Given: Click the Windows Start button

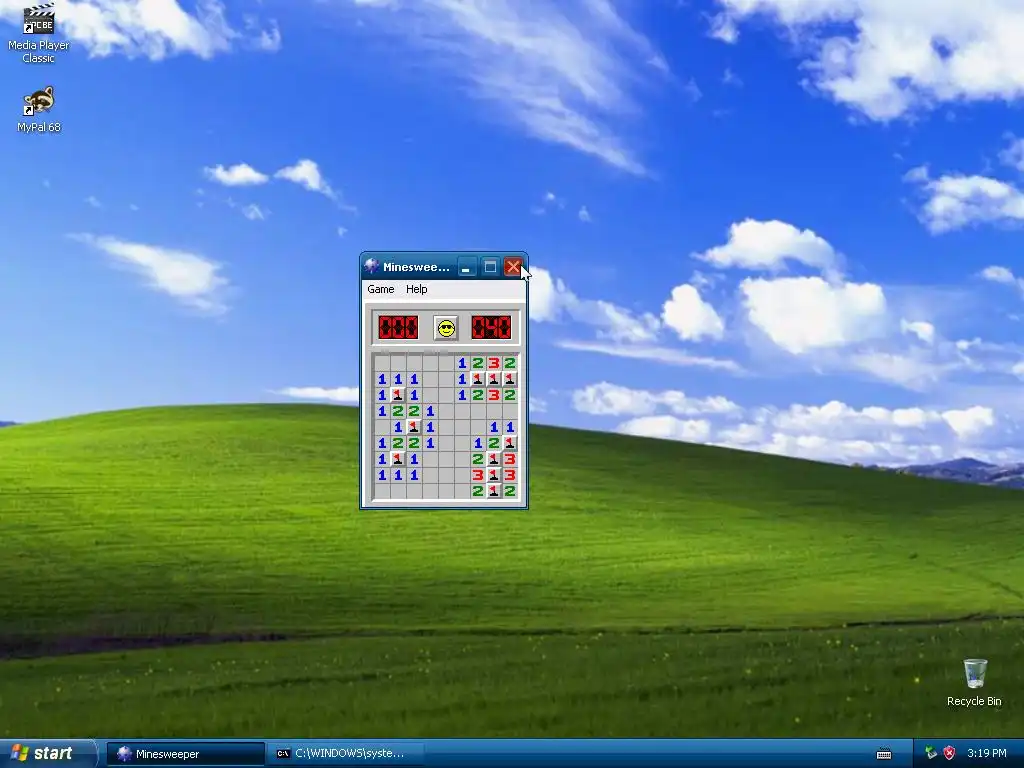Looking at the screenshot, I should coord(46,754).
